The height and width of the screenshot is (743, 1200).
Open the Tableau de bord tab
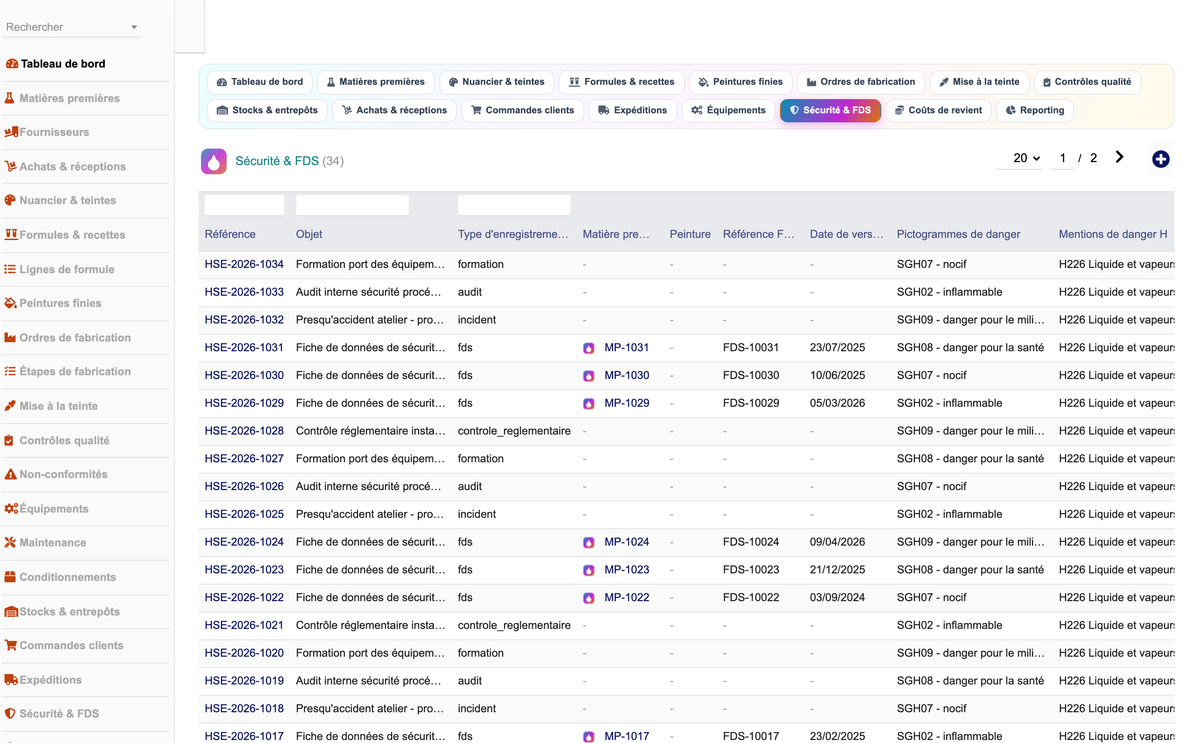point(261,82)
